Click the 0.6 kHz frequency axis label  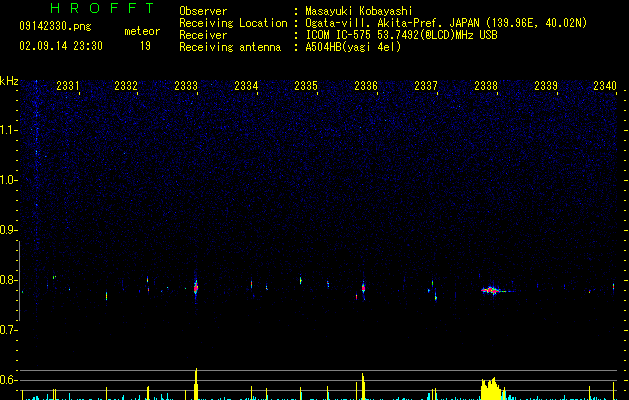pyautogui.click(x=8, y=380)
